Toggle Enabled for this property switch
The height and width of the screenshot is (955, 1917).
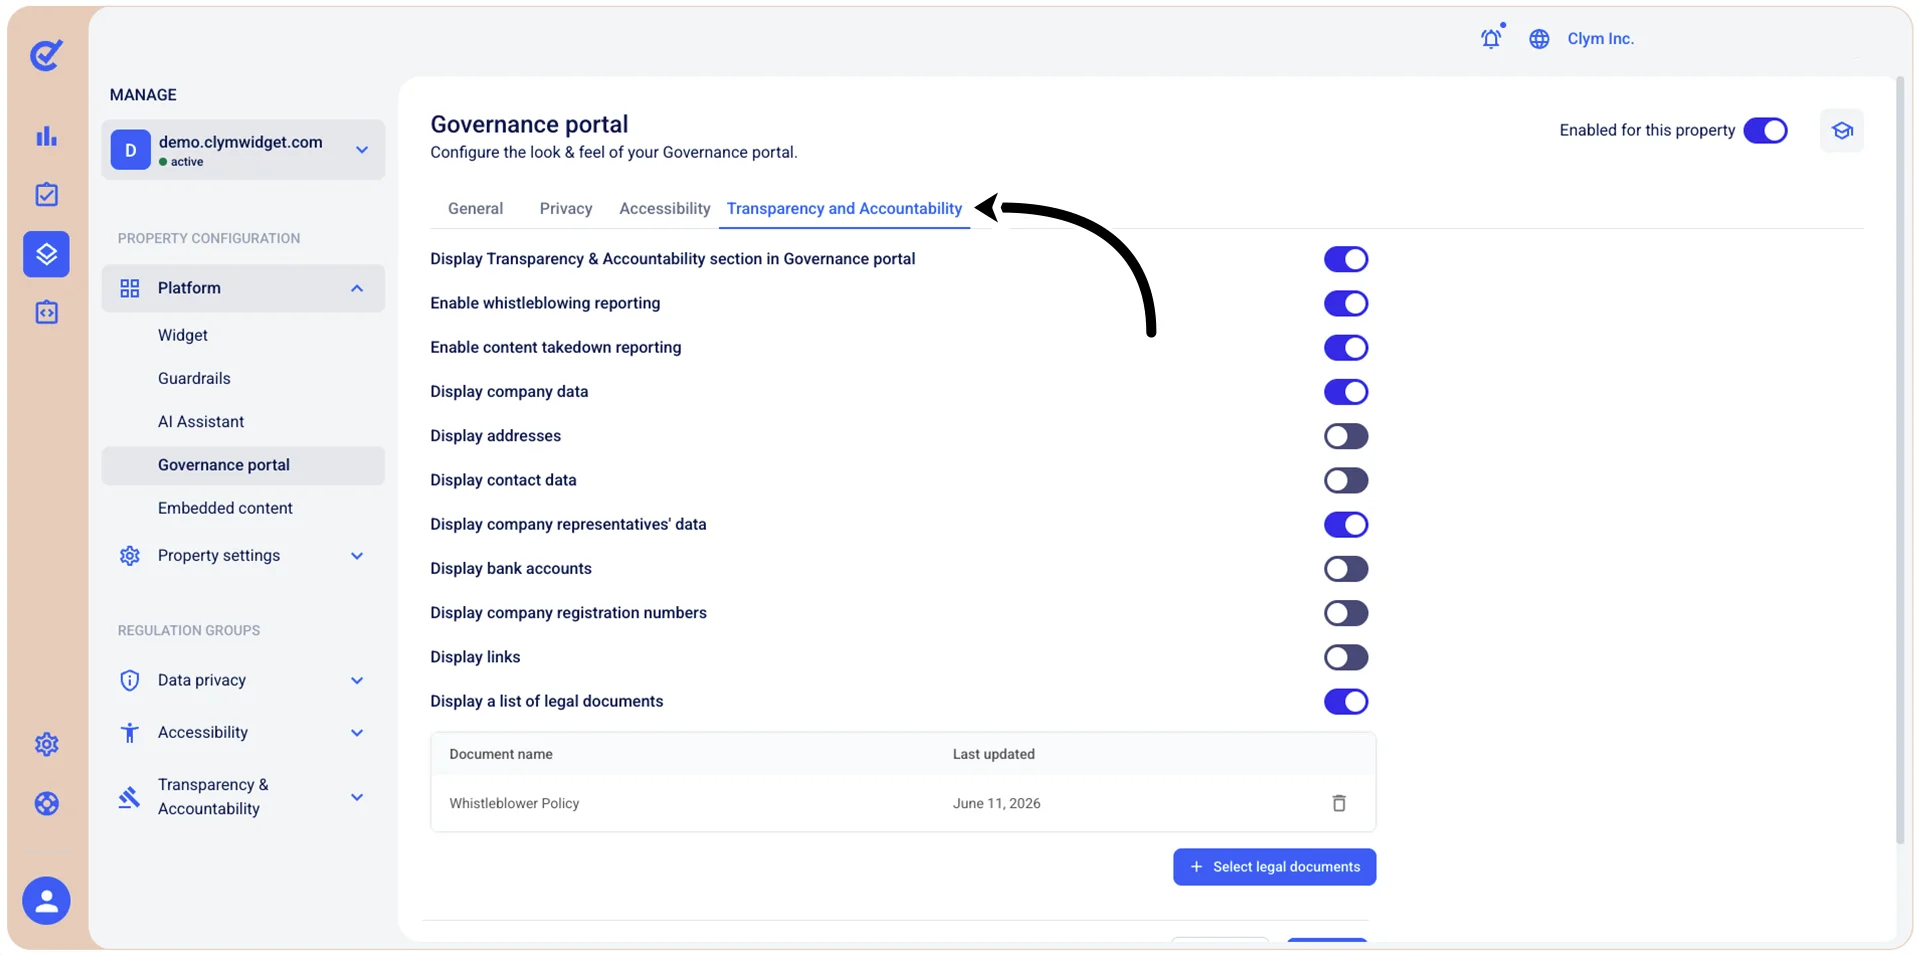pos(1765,131)
